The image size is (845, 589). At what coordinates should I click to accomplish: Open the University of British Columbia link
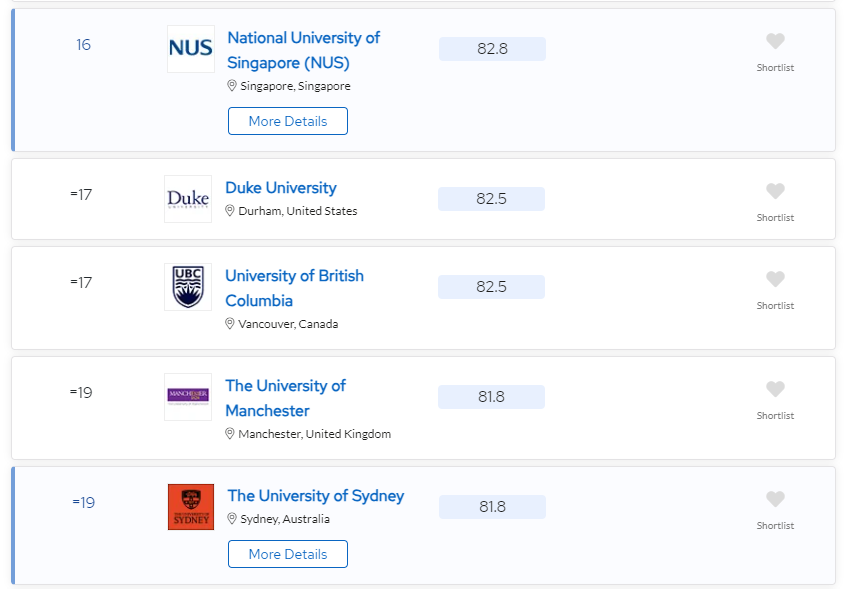click(294, 288)
